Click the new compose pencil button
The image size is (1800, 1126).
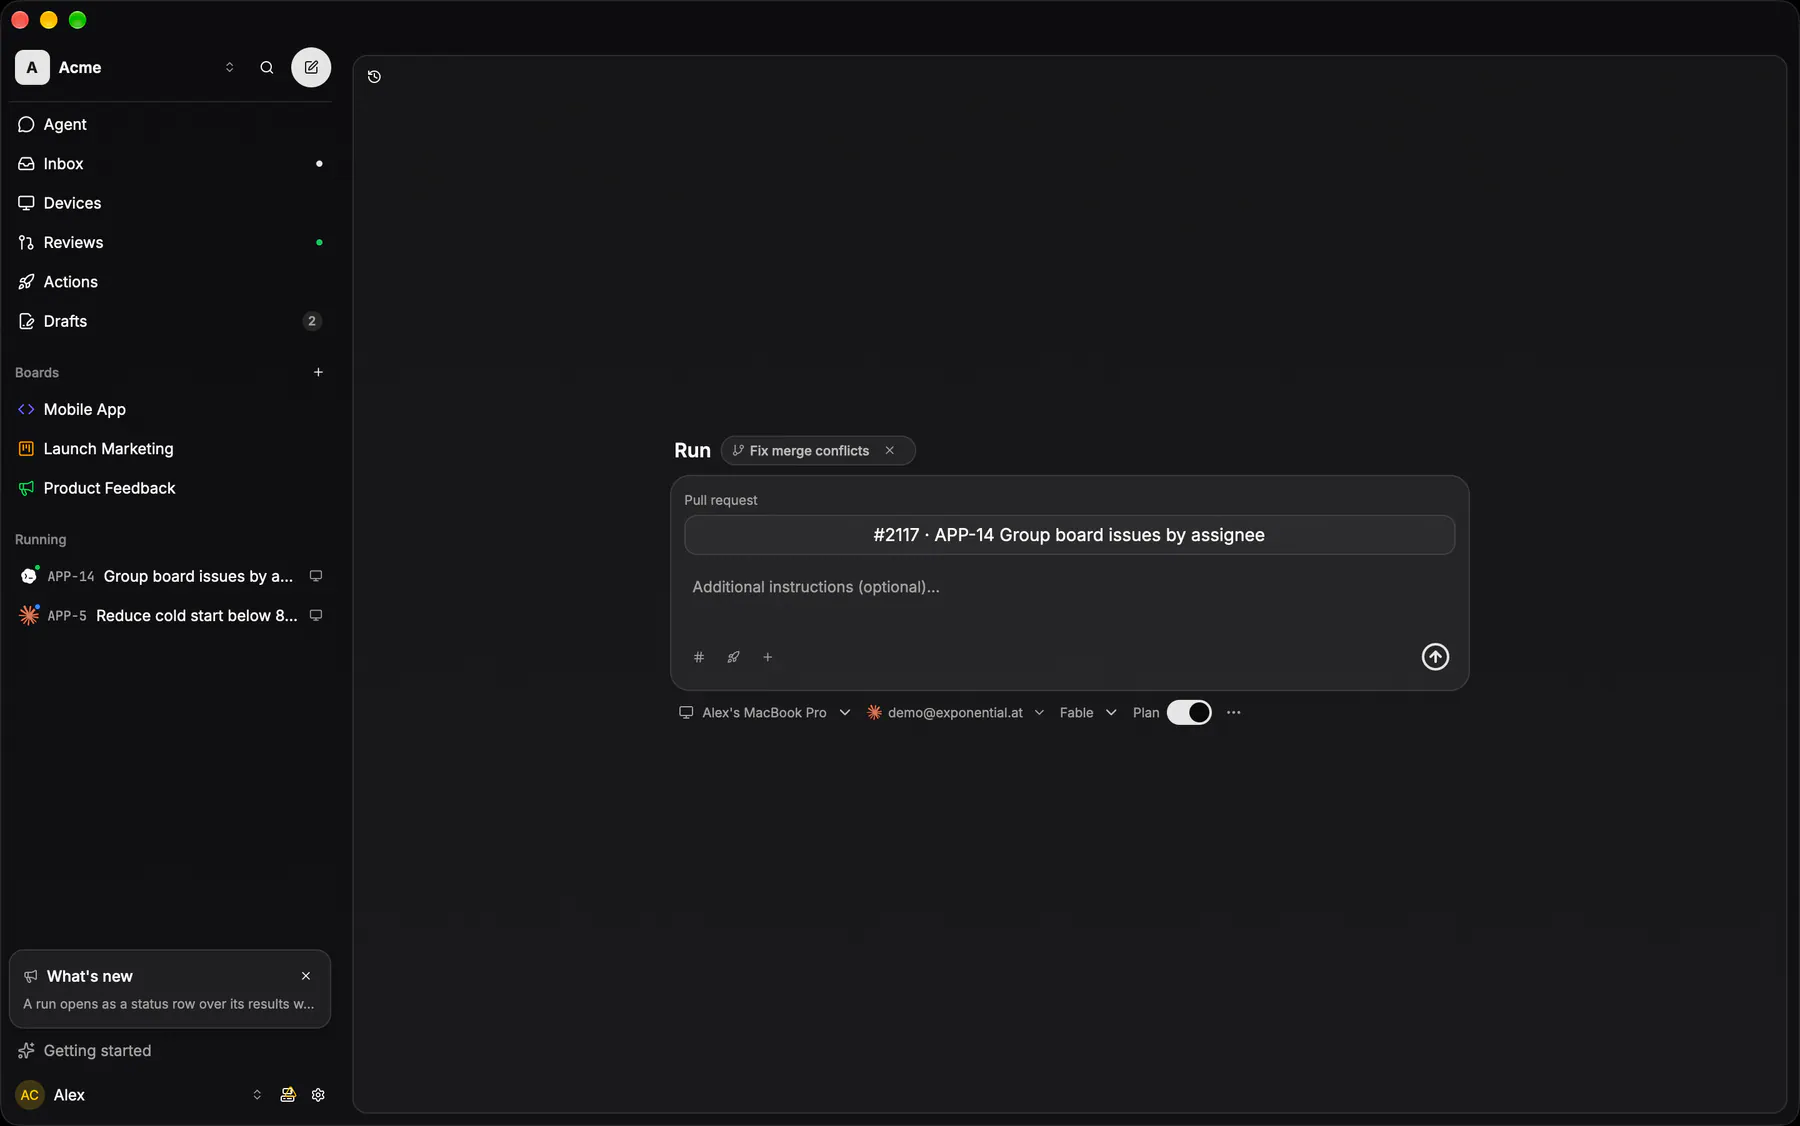pyautogui.click(x=311, y=67)
